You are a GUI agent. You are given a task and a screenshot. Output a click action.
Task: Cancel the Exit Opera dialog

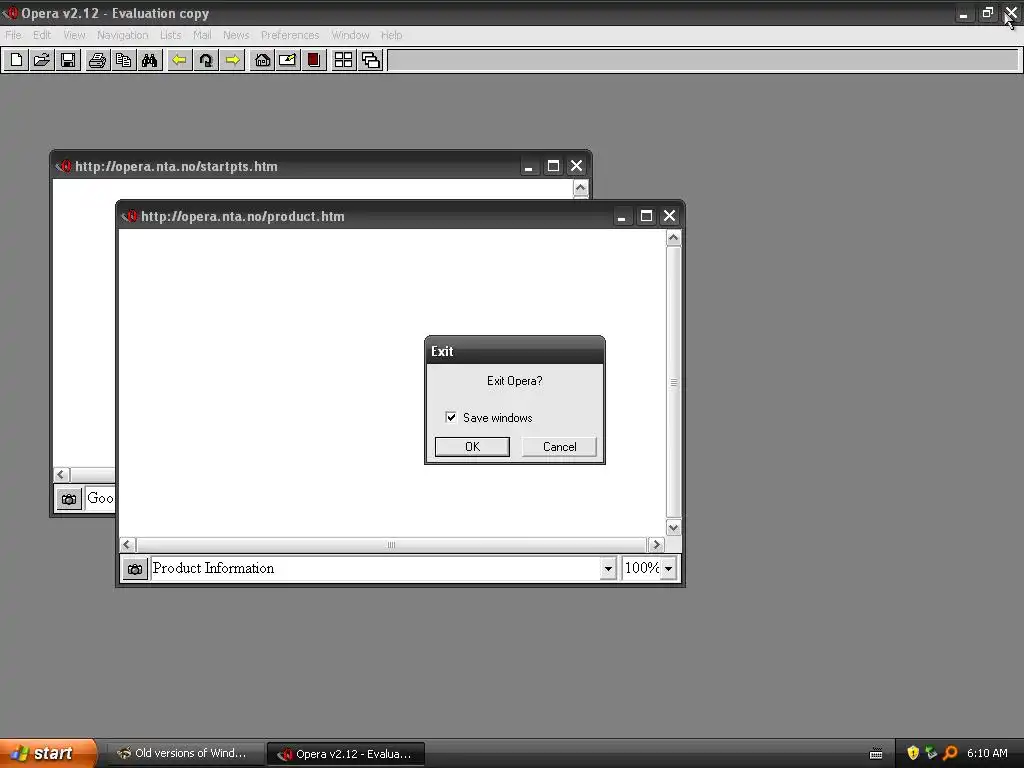pos(560,447)
